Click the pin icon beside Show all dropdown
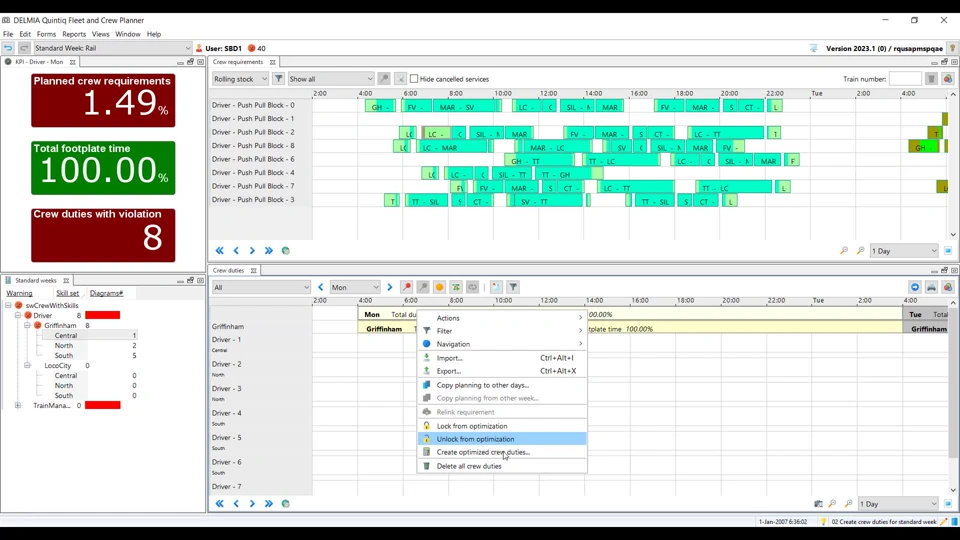The height and width of the screenshot is (540, 960). click(x=384, y=78)
